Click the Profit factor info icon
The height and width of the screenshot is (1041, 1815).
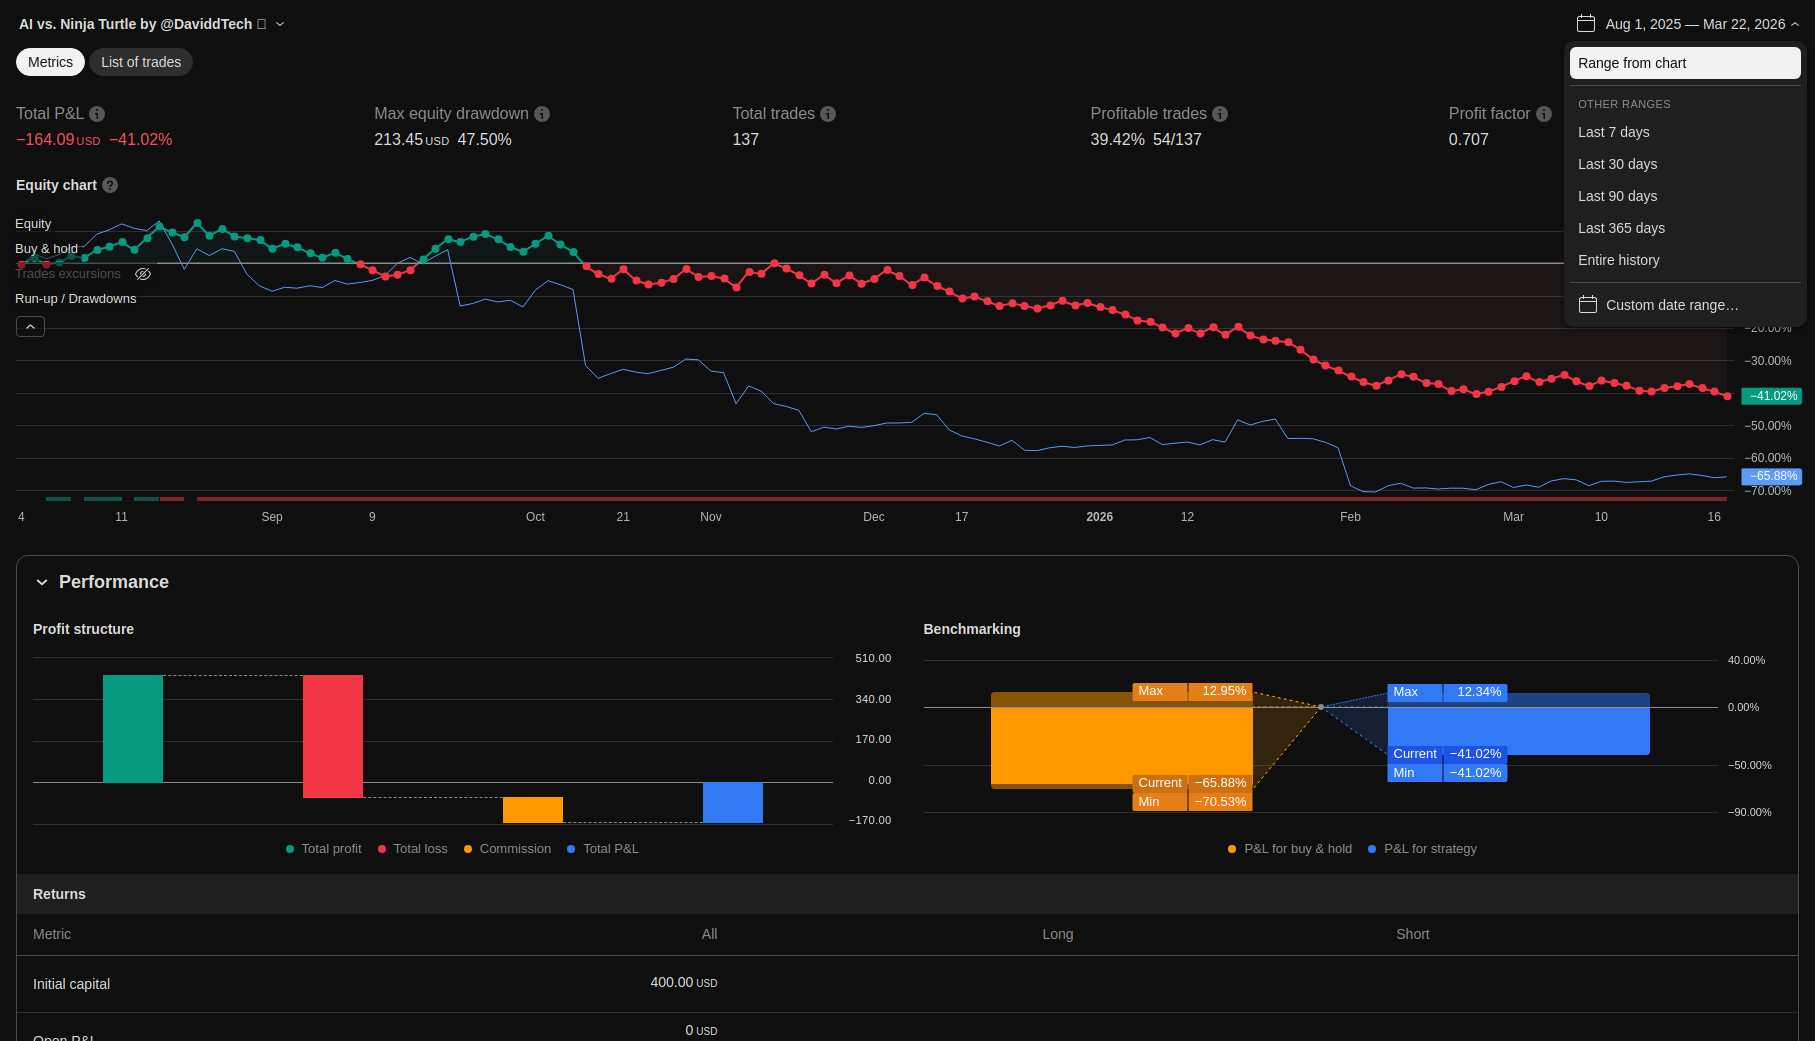[x=1544, y=114]
